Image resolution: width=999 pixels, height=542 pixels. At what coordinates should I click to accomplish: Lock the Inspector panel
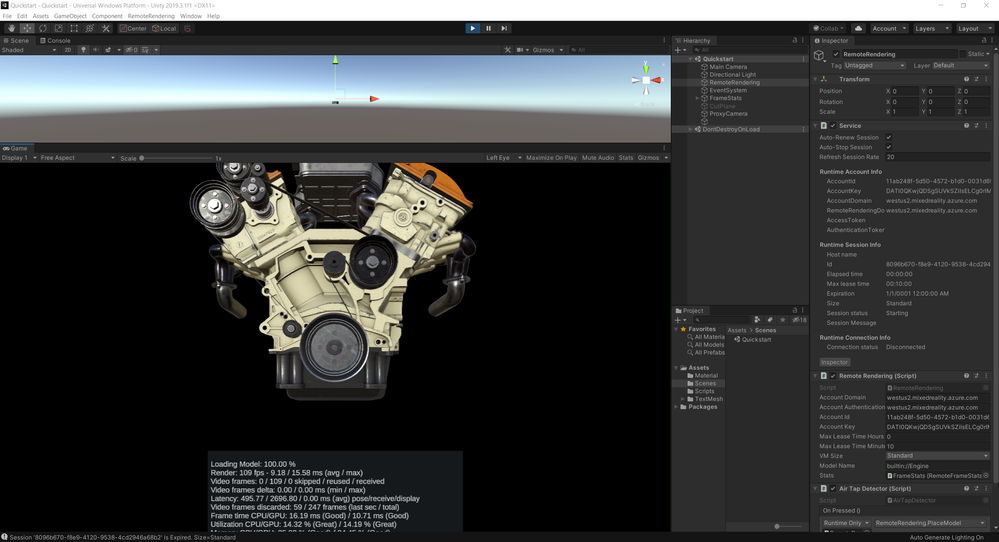pyautogui.click(x=984, y=40)
